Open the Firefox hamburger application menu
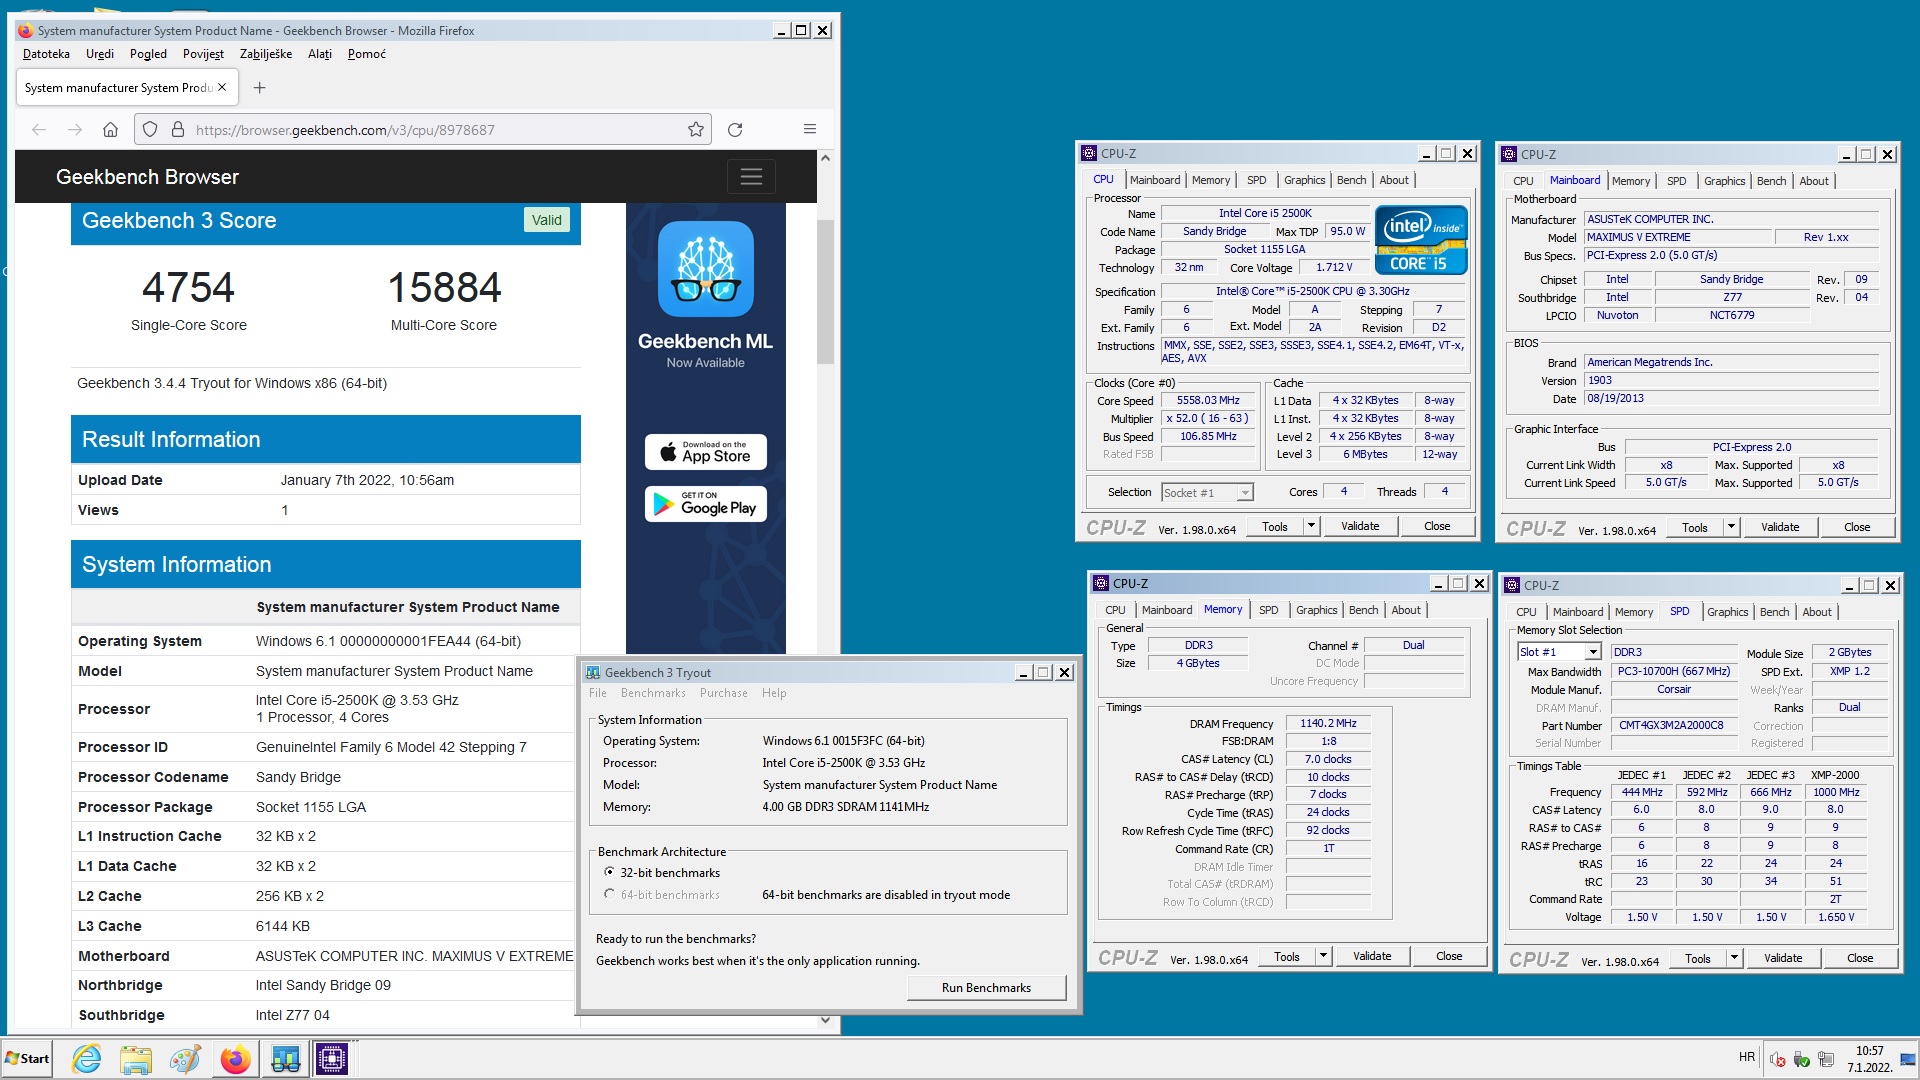 point(810,129)
